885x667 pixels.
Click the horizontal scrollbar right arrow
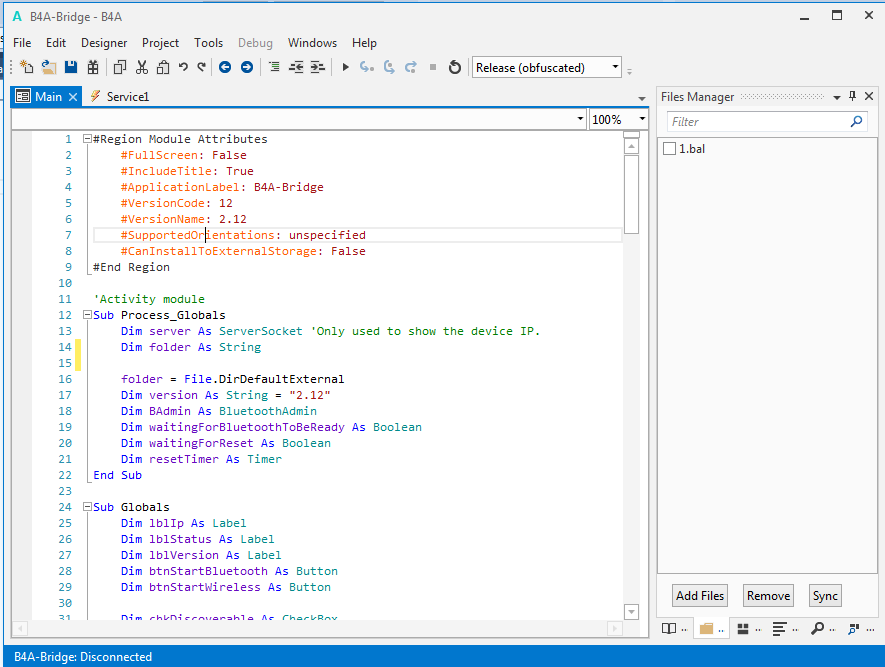tap(614, 627)
